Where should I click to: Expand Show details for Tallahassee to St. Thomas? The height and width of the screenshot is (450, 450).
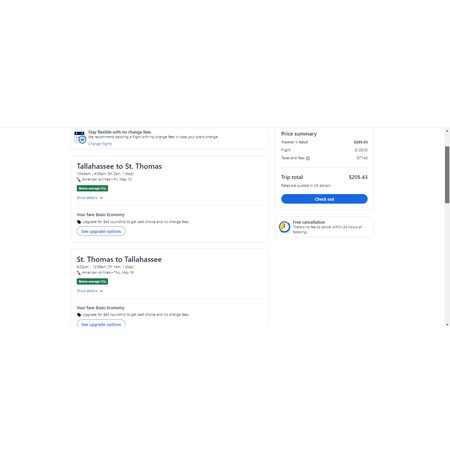pos(90,198)
